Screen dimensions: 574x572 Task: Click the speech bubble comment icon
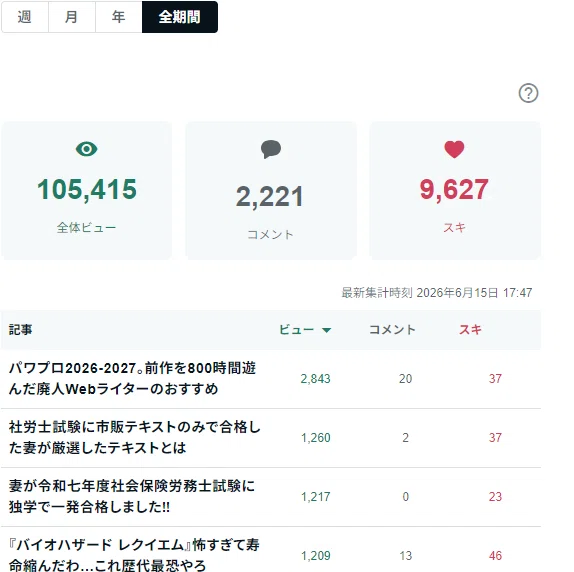(x=271, y=149)
